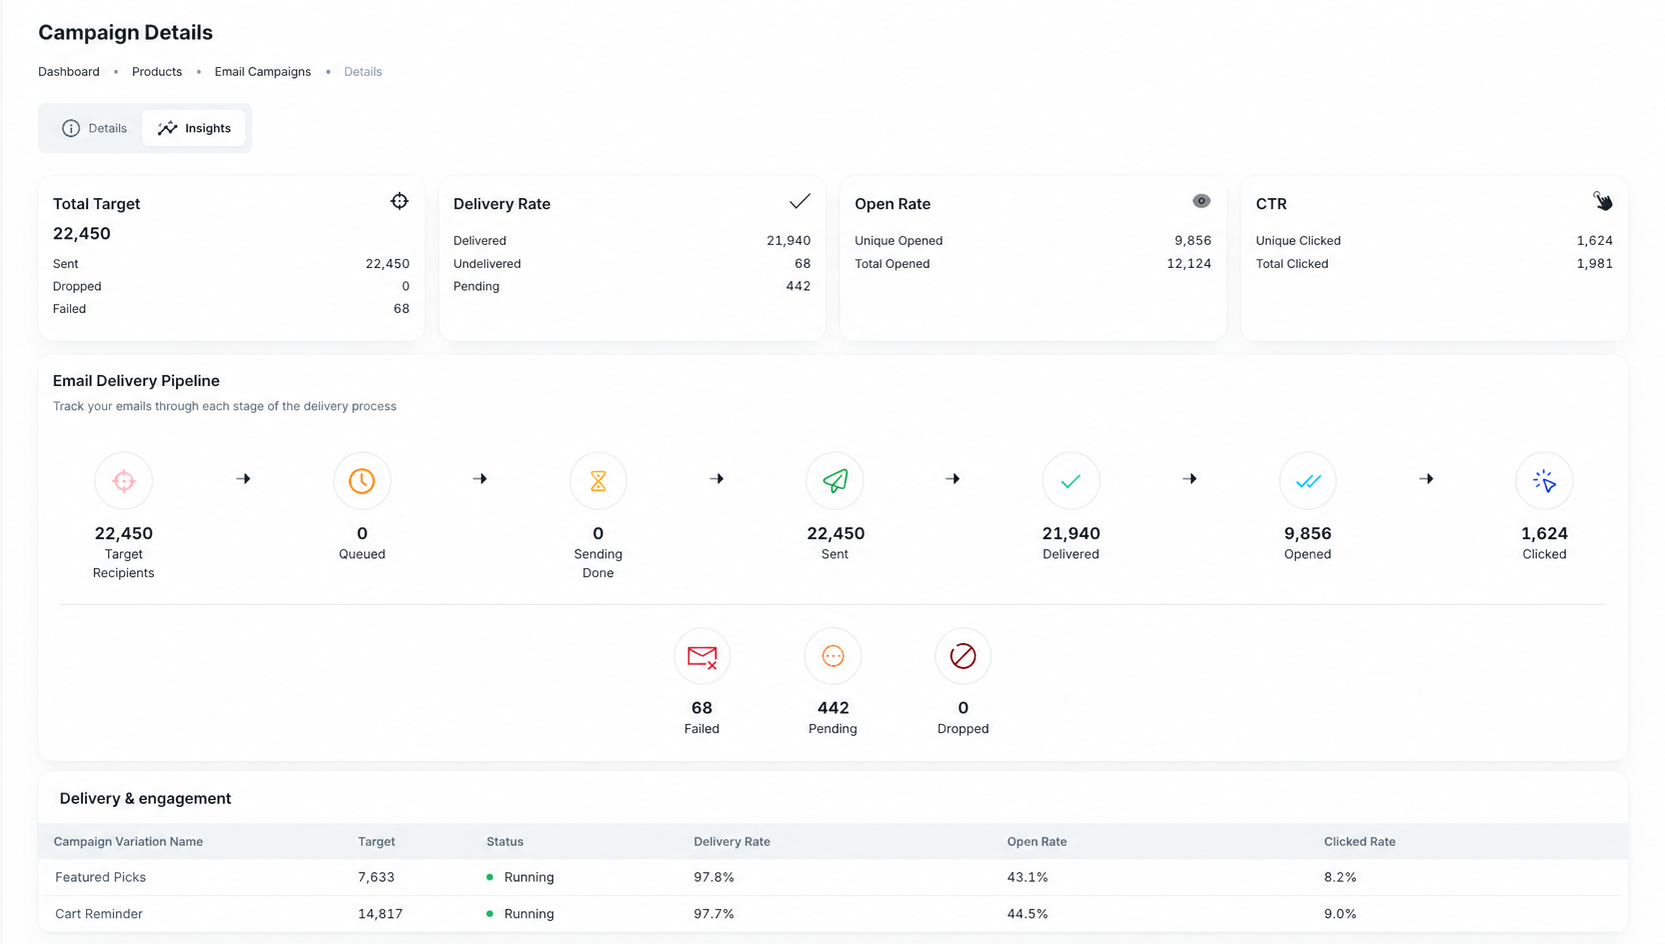
Task: Click the Email Delivery Pipeline heading
Action: (136, 381)
